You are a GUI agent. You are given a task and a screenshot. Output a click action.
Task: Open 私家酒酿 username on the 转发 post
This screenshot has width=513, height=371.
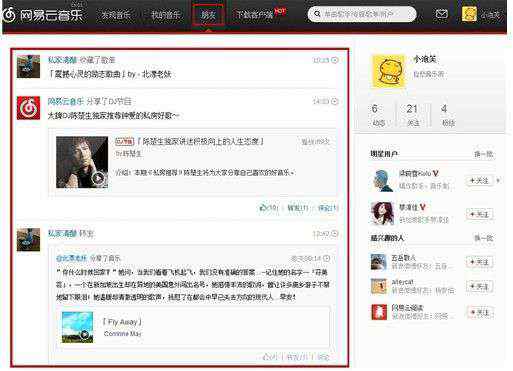coord(62,234)
